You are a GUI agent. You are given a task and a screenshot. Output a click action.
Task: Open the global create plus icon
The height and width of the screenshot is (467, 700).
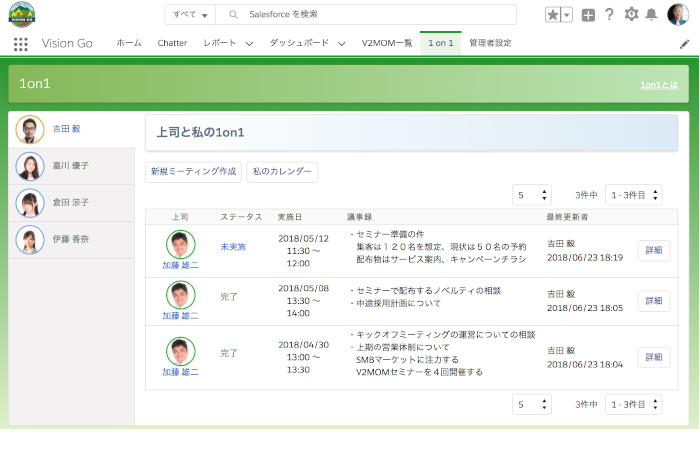click(588, 15)
